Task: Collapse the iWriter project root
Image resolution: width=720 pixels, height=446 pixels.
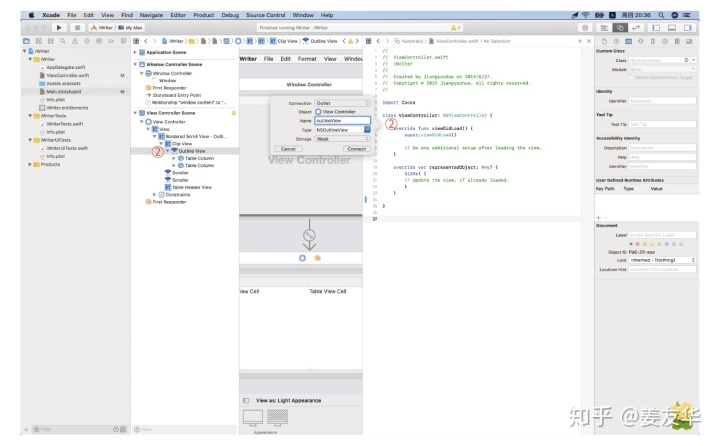Action: (25, 51)
